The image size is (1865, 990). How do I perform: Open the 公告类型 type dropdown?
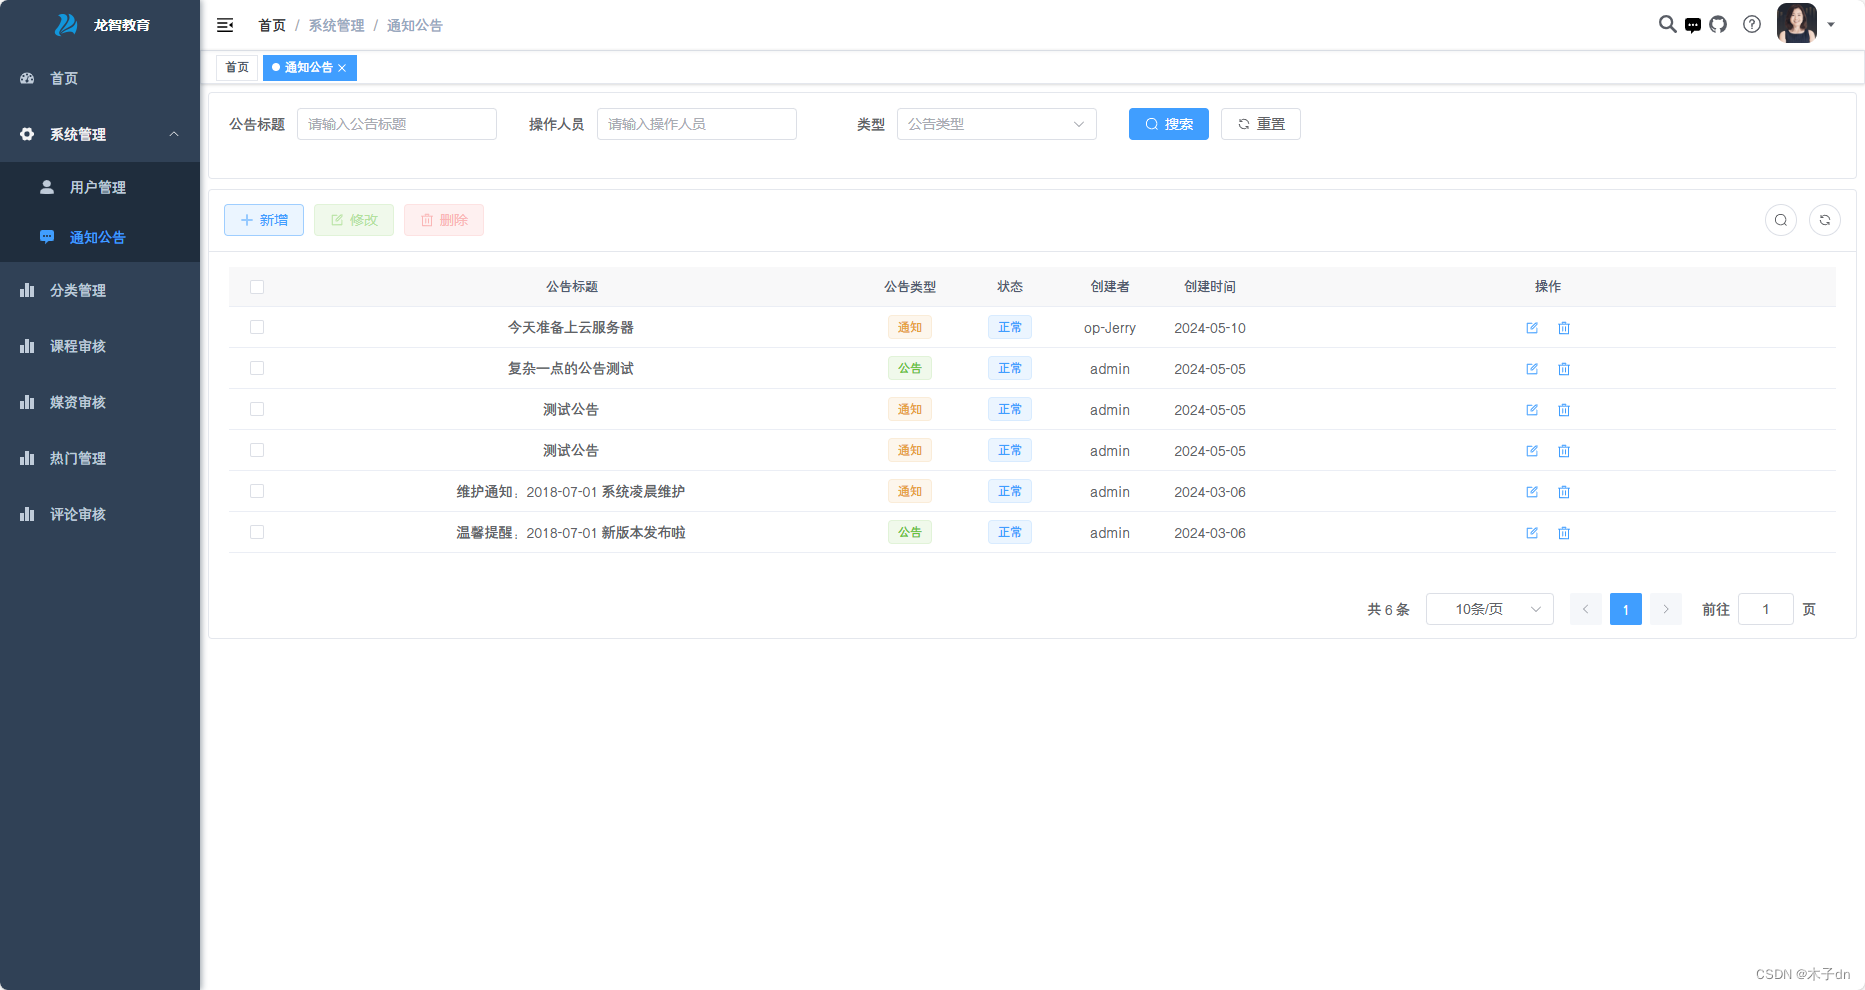(996, 124)
